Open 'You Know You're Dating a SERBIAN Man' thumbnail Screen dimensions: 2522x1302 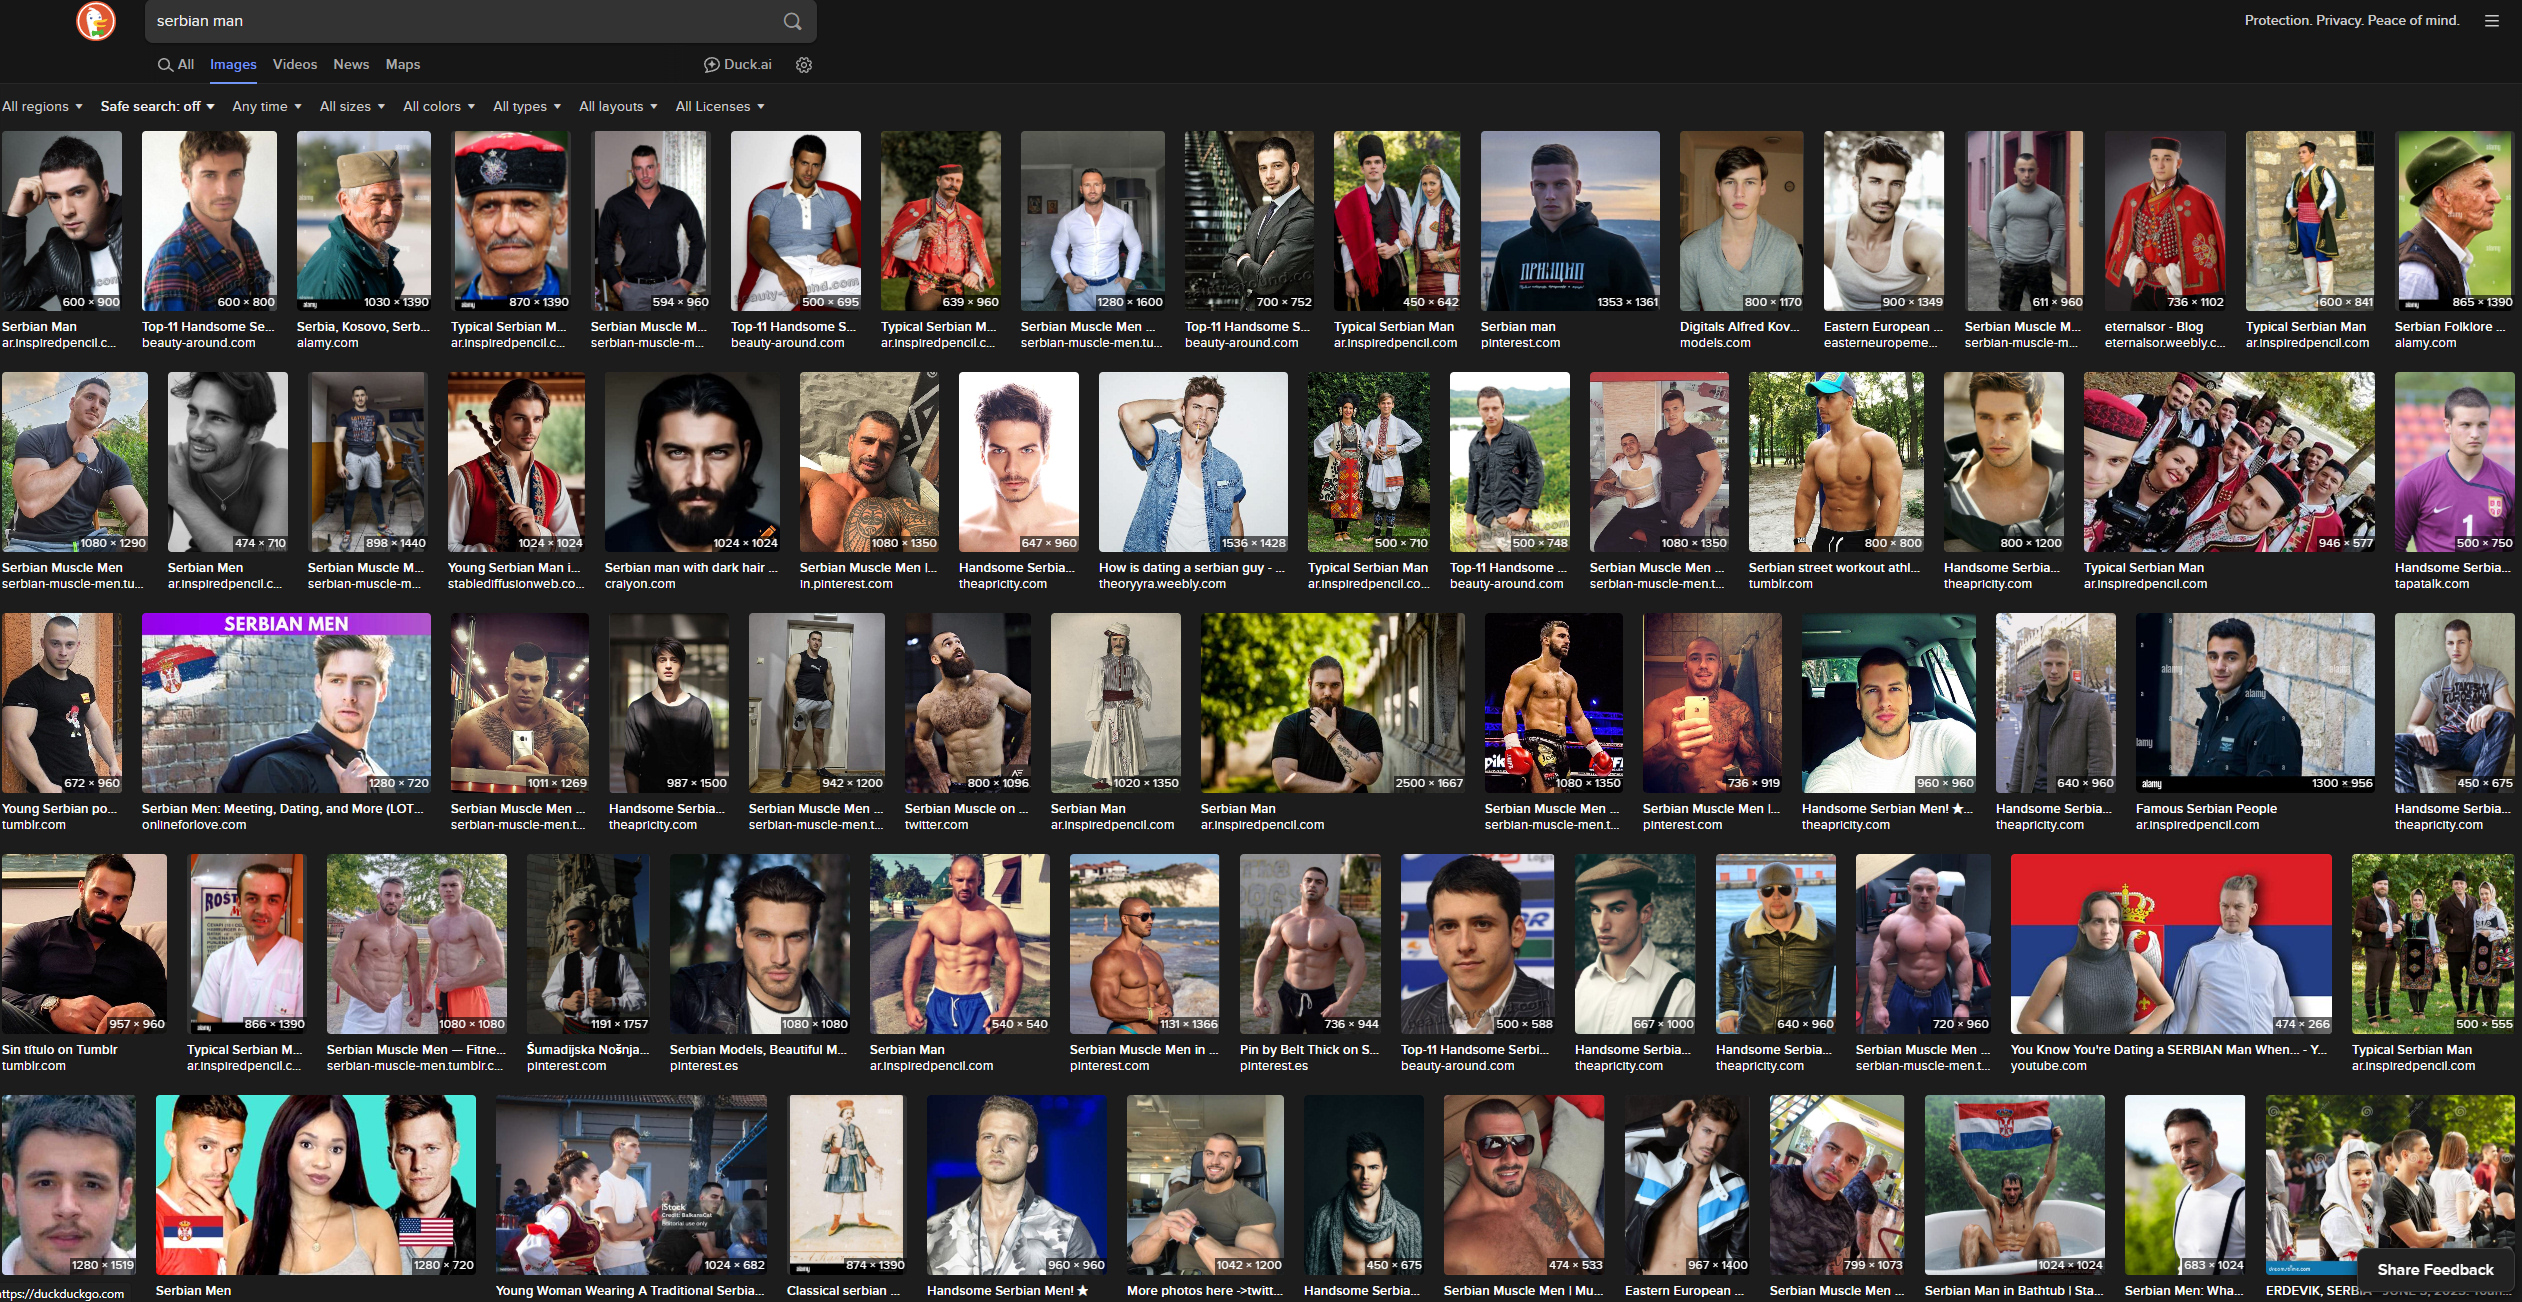click(x=2171, y=944)
